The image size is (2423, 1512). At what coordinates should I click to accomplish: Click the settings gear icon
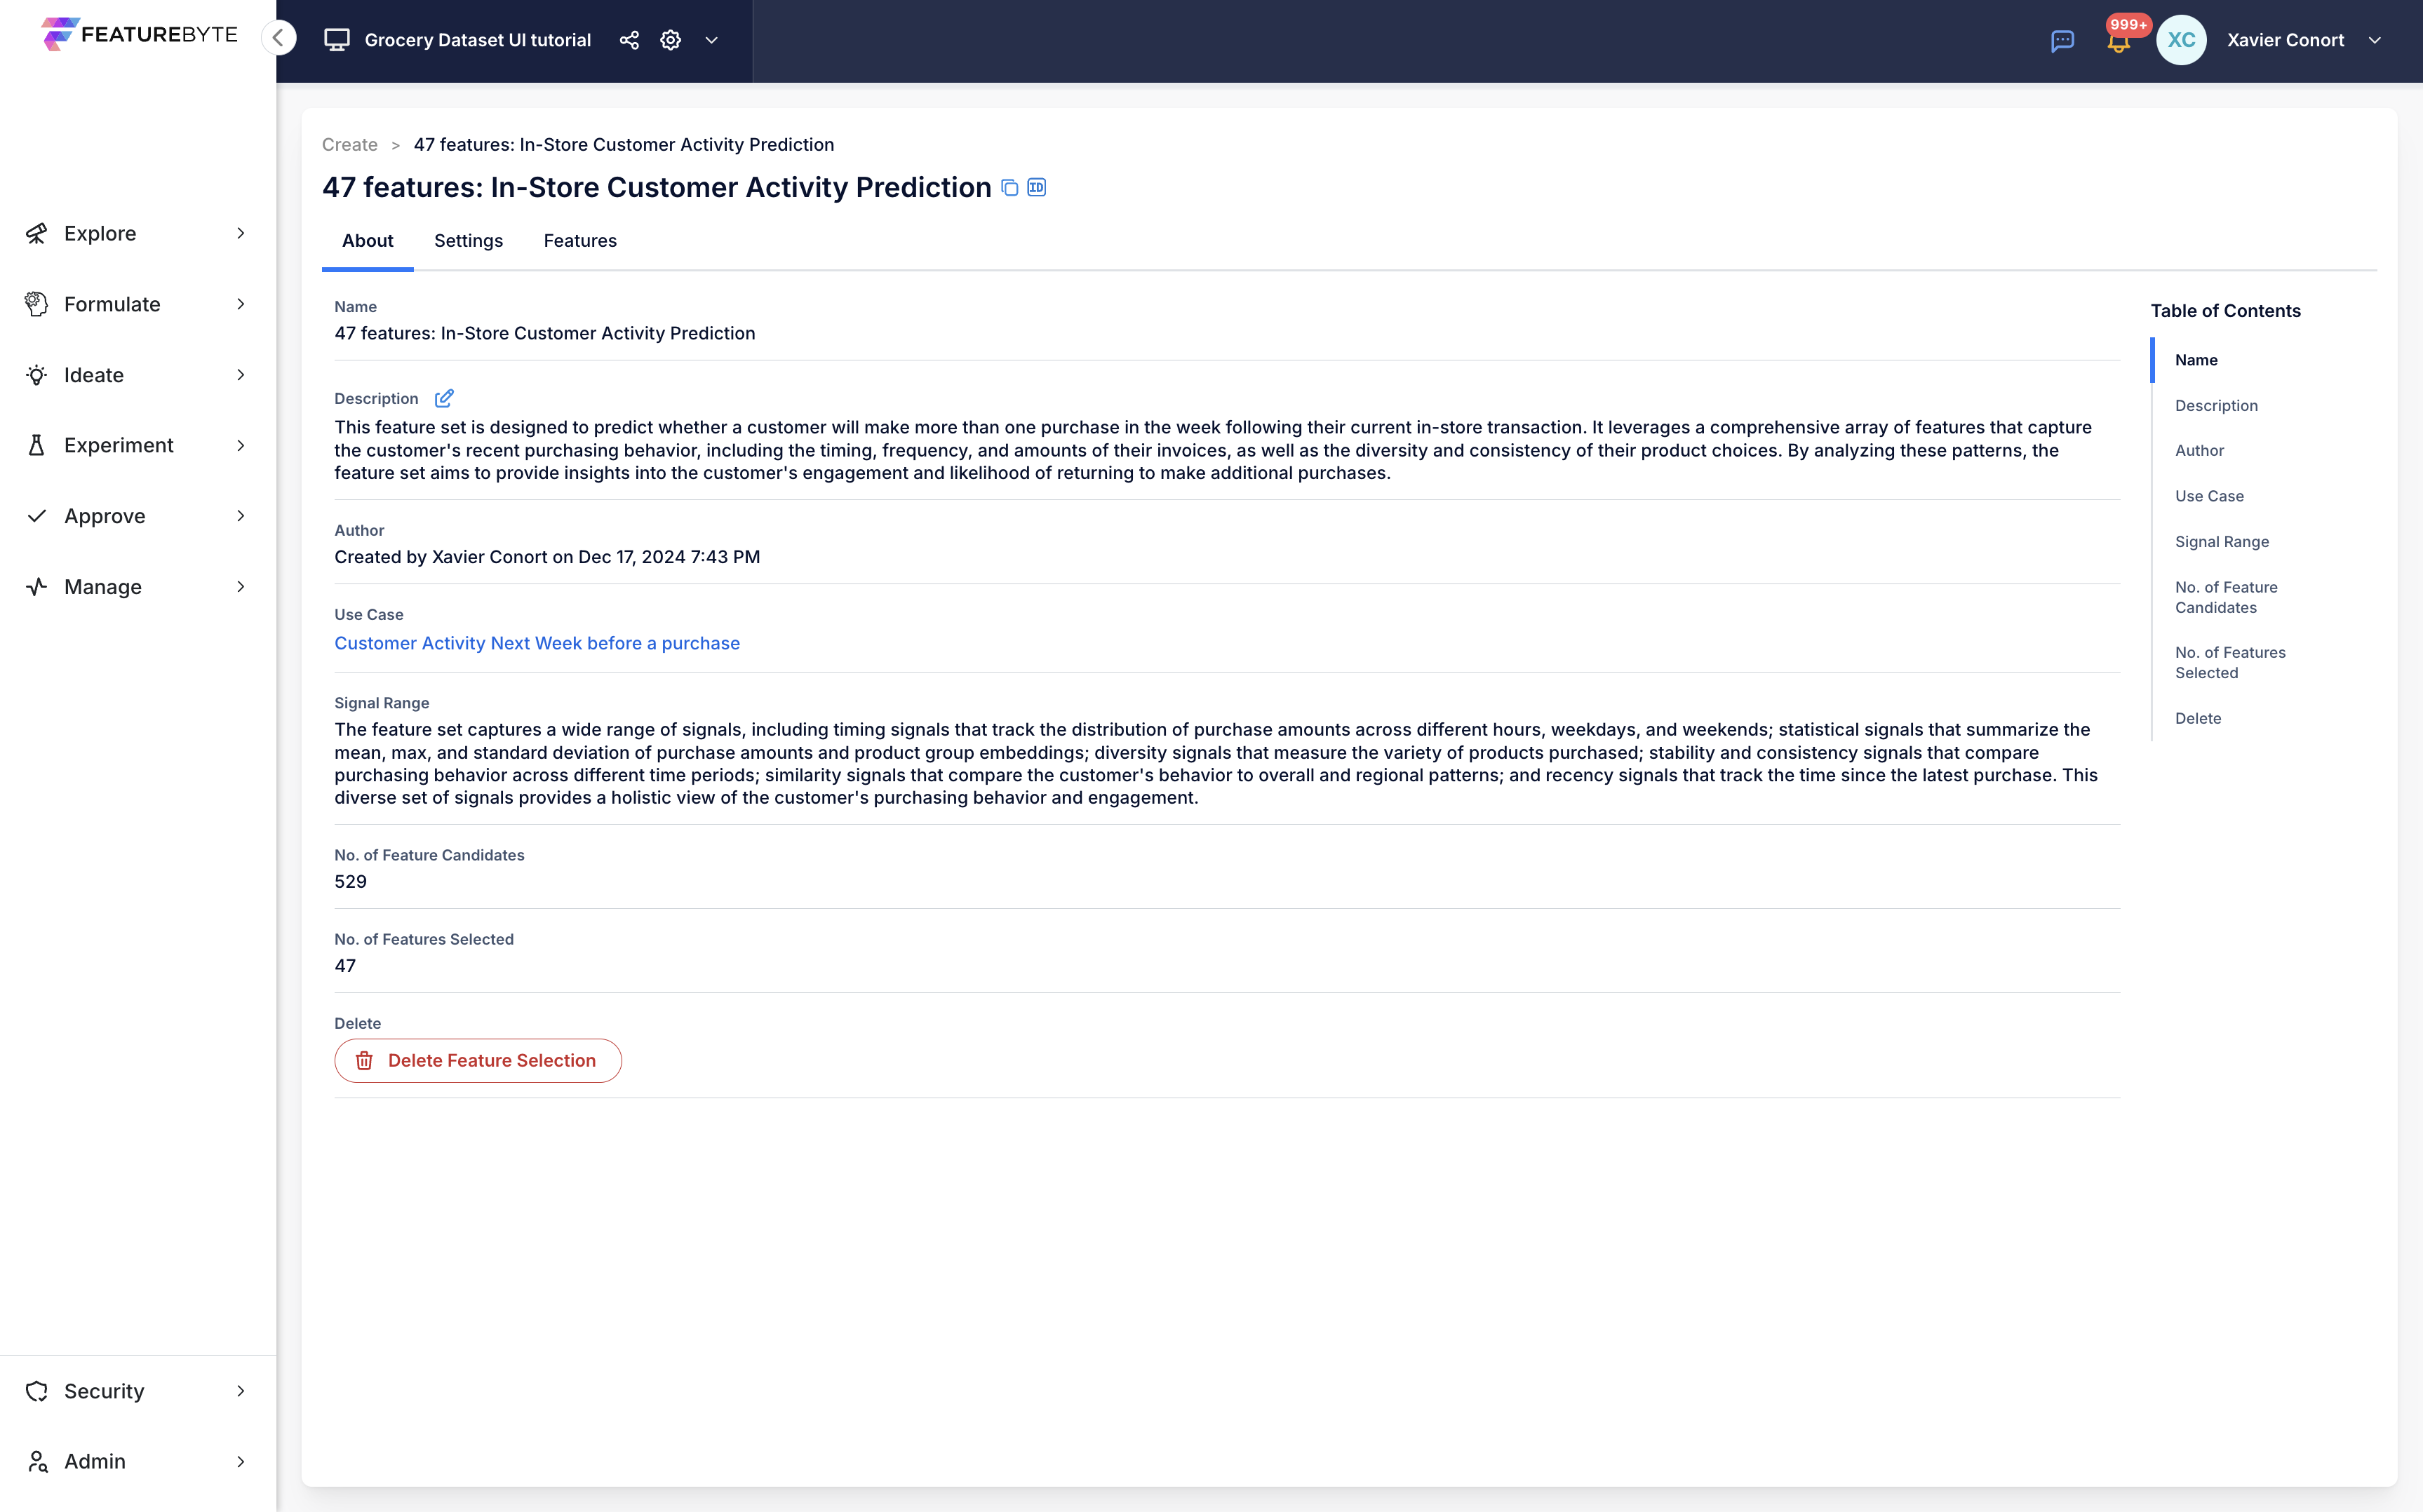tap(669, 40)
